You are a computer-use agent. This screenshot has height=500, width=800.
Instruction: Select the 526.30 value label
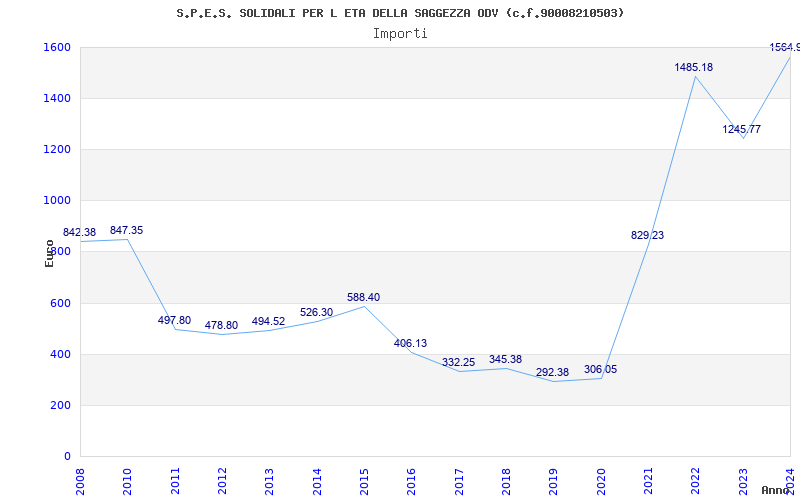[316, 312]
